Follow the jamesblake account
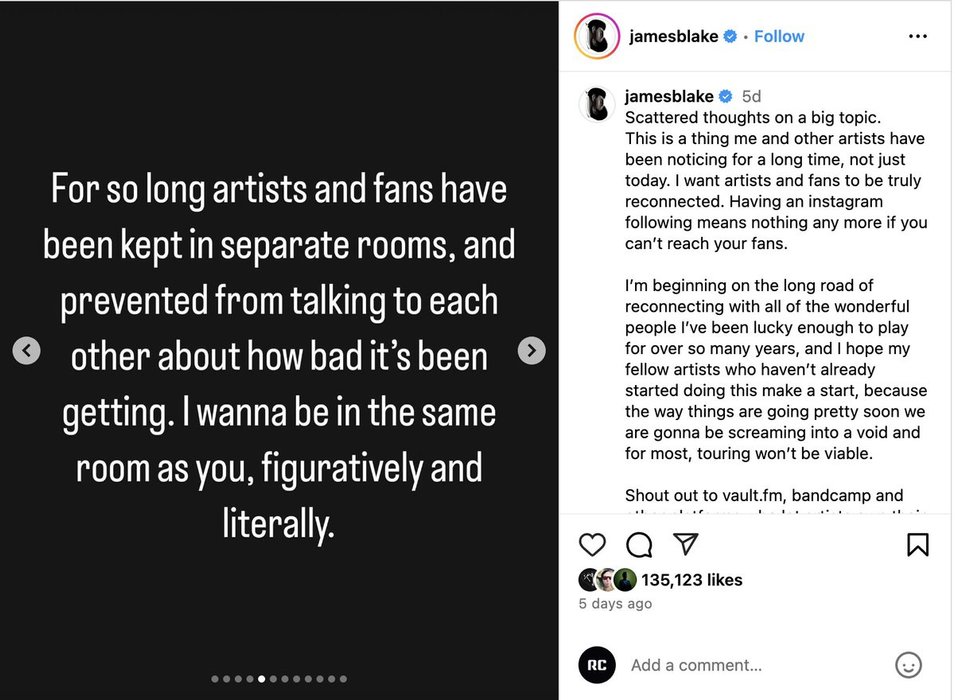This screenshot has height=700, width=955. (x=779, y=36)
